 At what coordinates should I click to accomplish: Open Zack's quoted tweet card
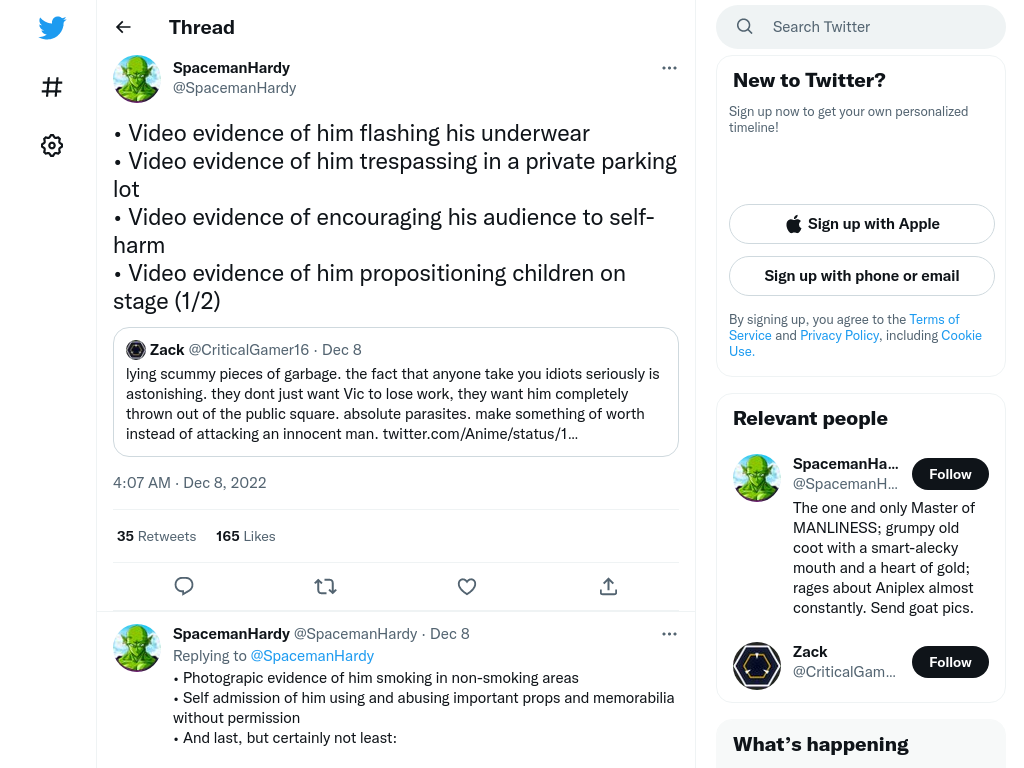(x=396, y=392)
